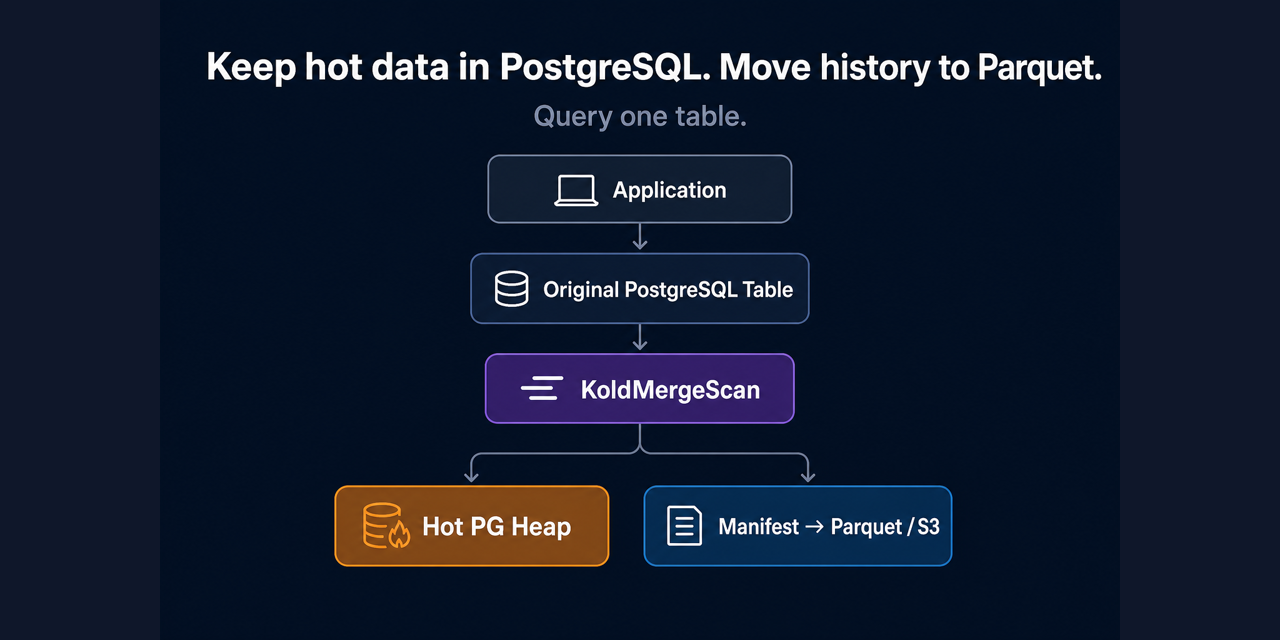Select the orange Hot PG Heap box

tap(472, 526)
